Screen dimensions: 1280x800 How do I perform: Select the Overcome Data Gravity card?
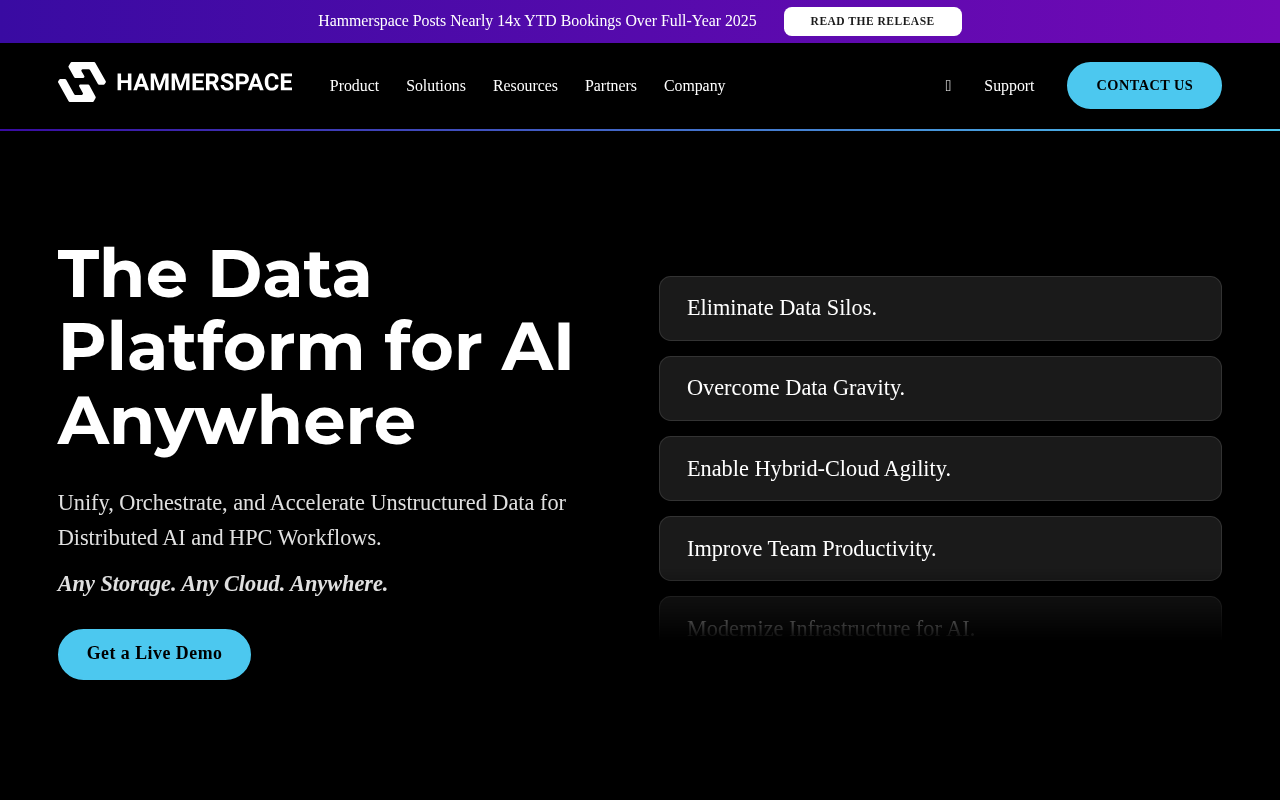tap(940, 388)
